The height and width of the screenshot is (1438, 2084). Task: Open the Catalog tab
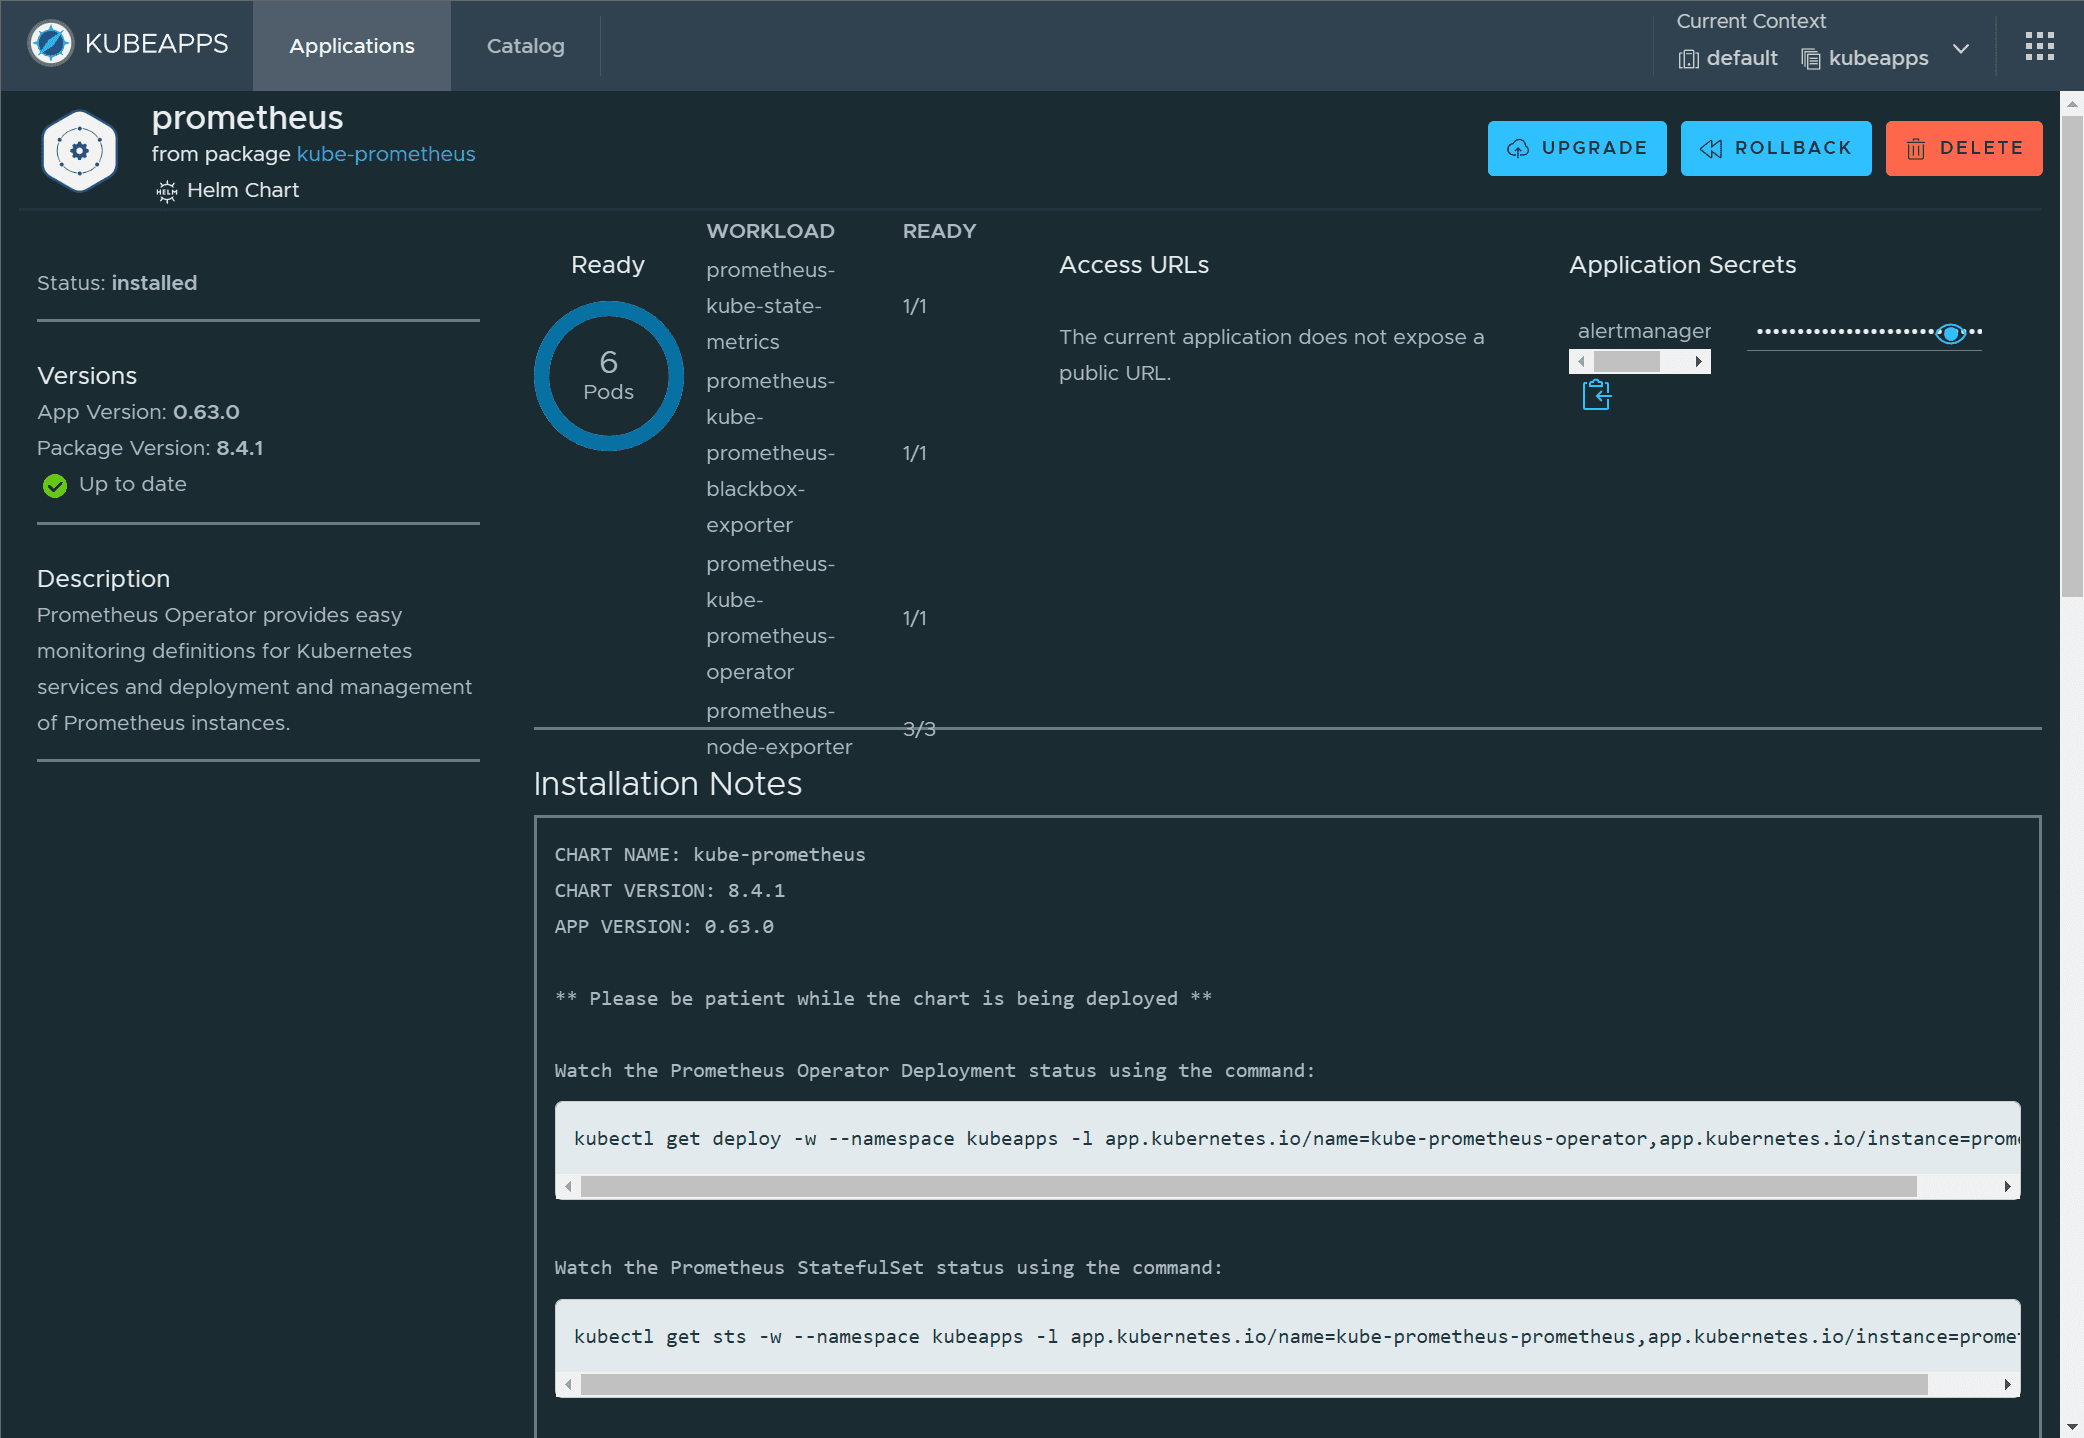pos(525,46)
